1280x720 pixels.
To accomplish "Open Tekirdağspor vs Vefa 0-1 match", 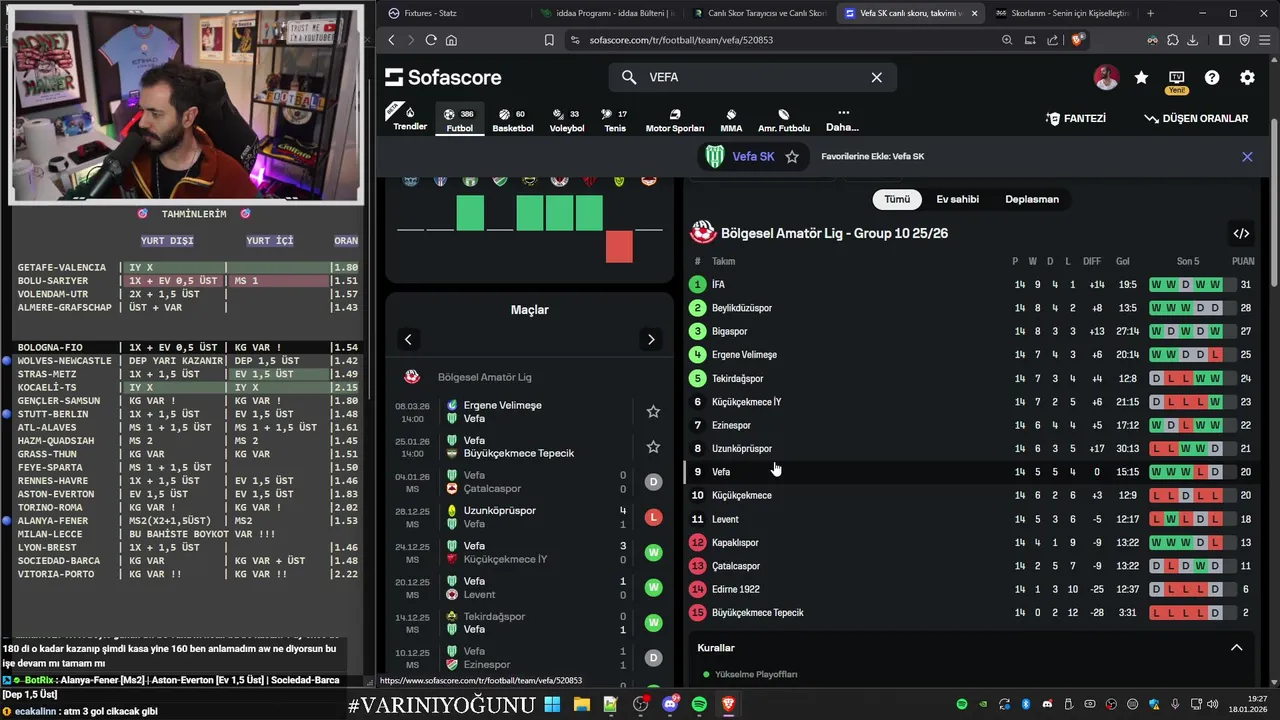I will click(x=530, y=623).
